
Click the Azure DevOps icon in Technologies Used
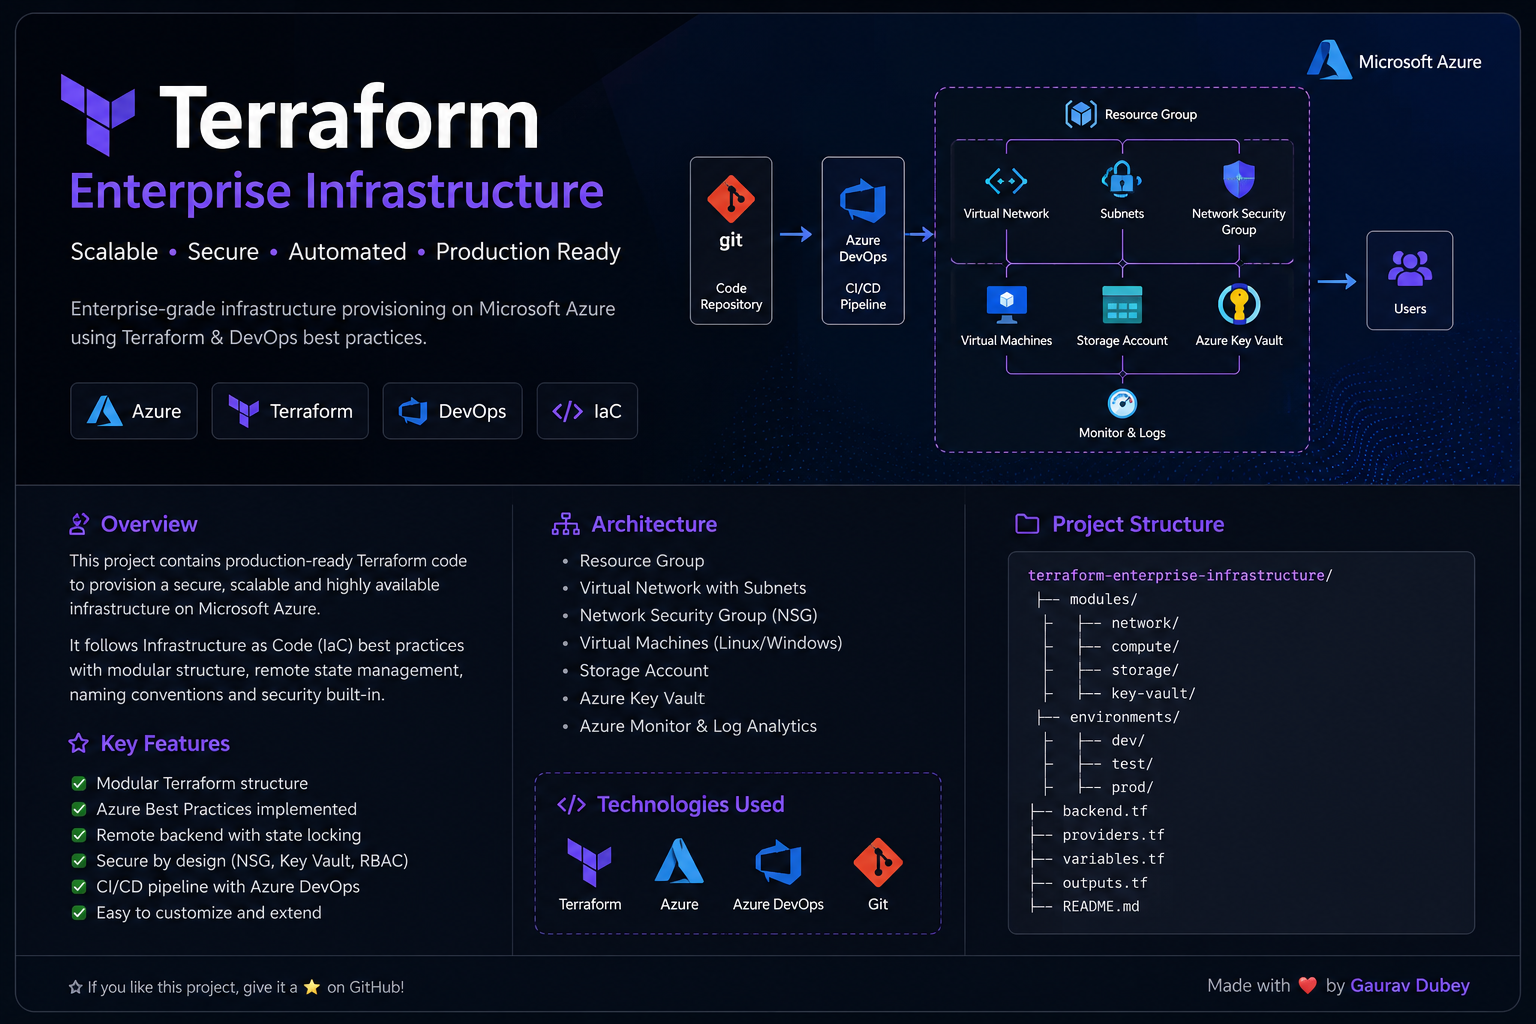click(778, 862)
